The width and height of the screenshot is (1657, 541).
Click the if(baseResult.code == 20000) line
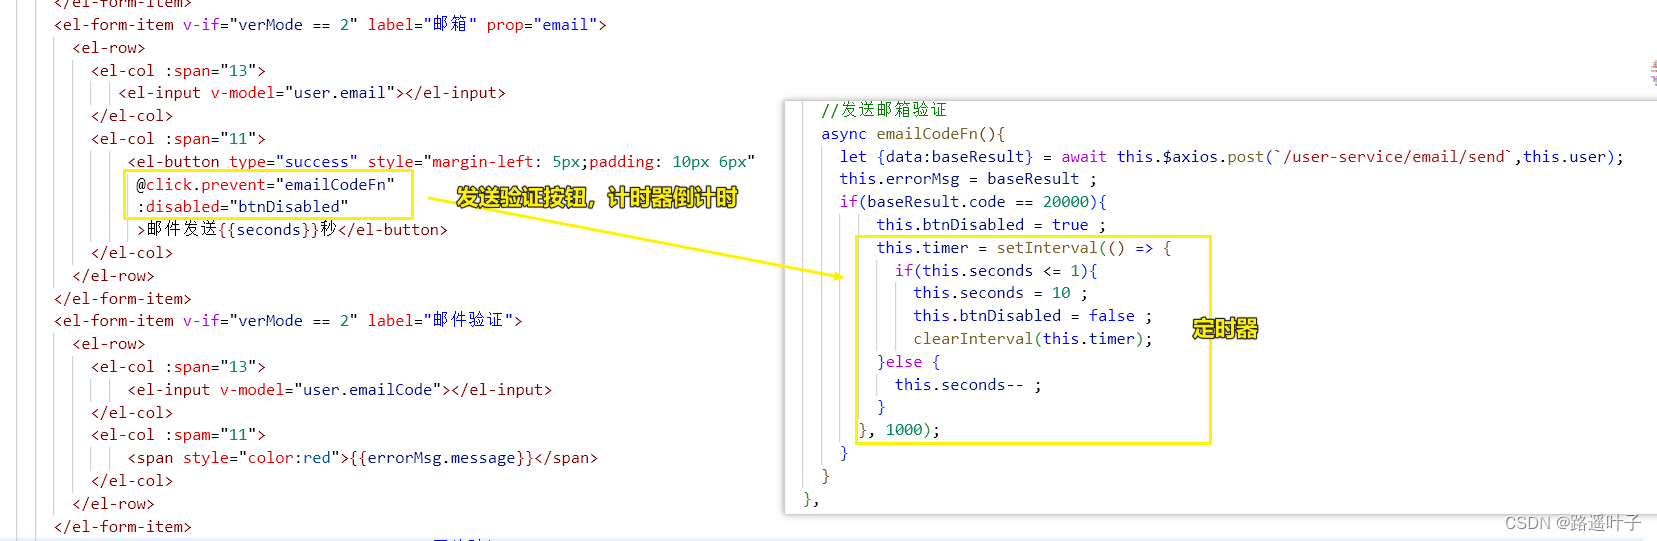click(x=972, y=202)
